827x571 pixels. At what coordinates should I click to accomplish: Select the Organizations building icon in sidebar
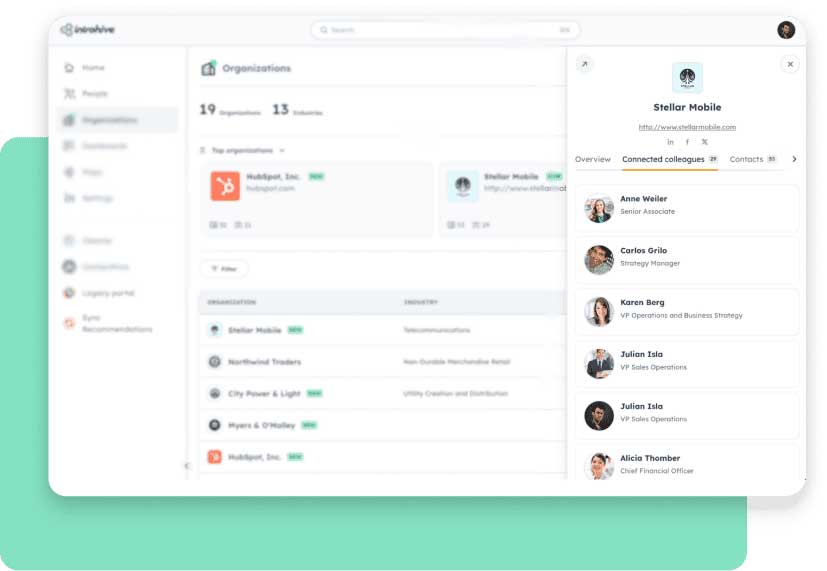(69, 120)
